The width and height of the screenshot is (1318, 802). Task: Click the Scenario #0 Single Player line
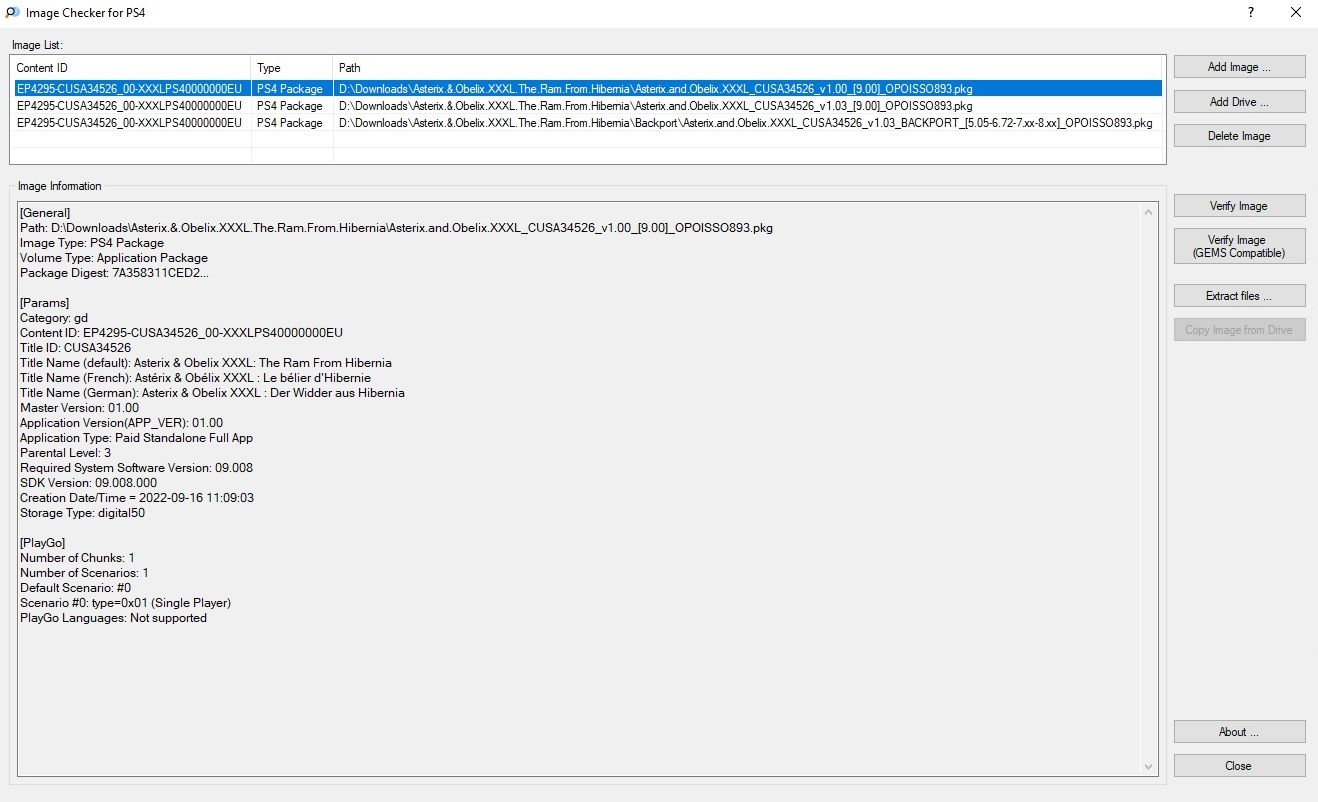125,603
